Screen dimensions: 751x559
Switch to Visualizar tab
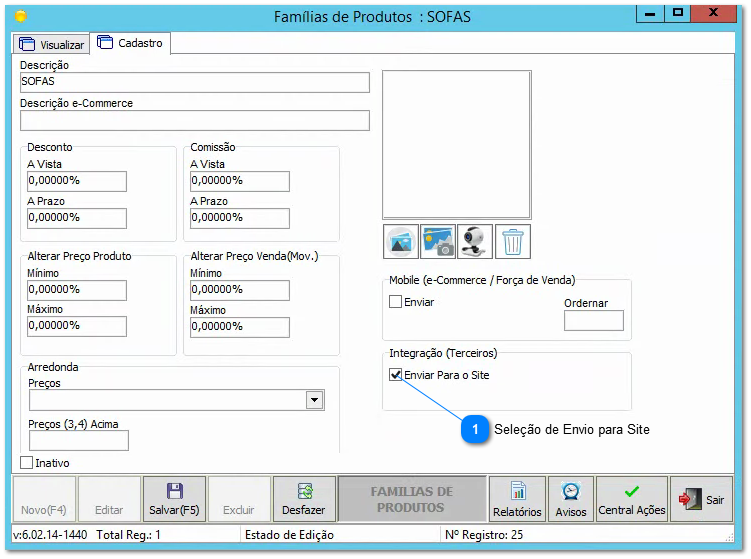coord(51,45)
